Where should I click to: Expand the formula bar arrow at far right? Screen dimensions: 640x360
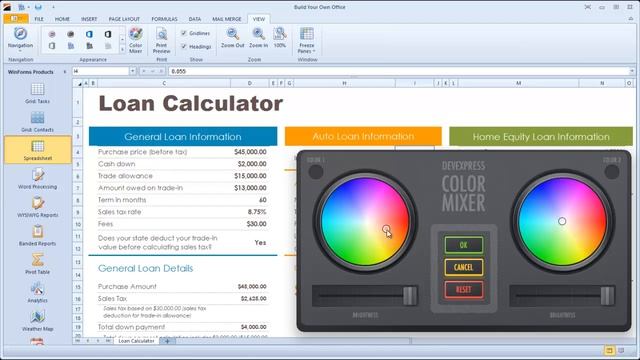coord(631,71)
